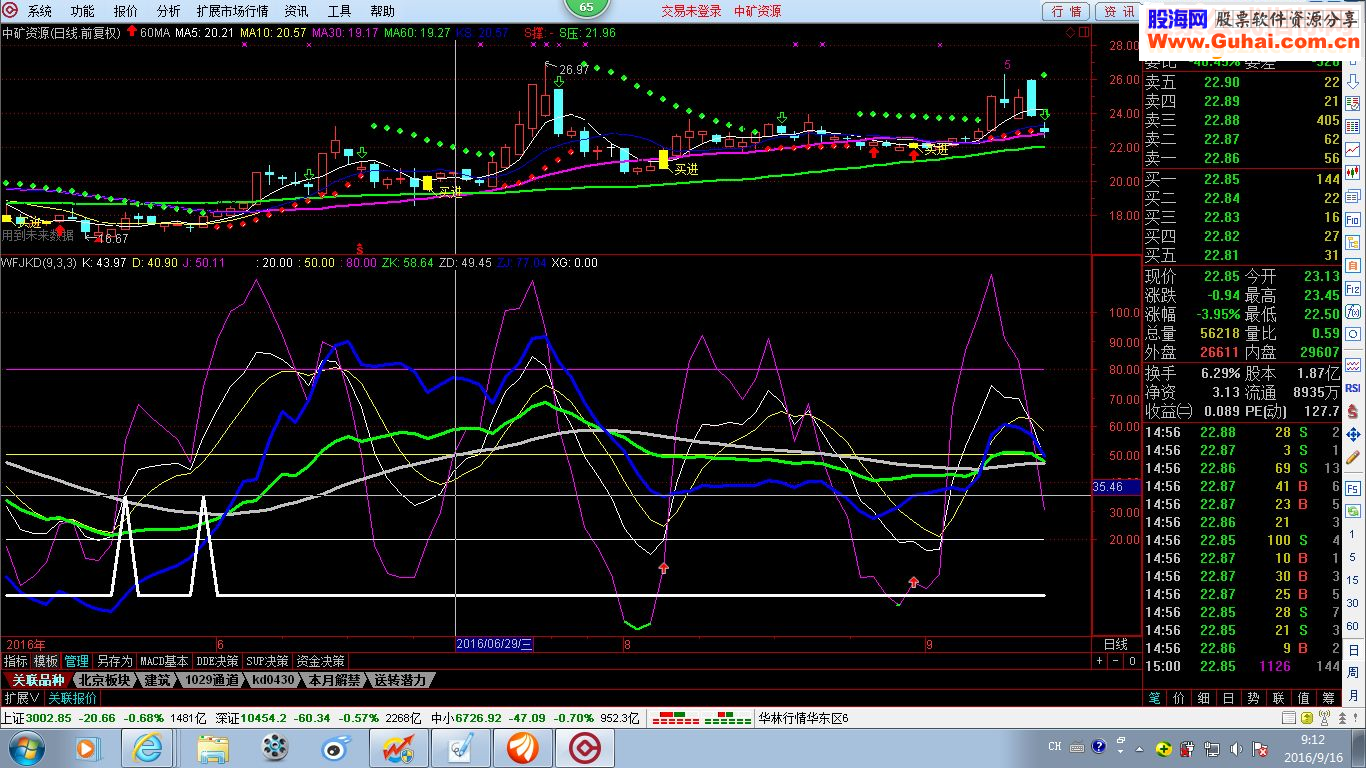1366x768 pixels.
Task: Select the 筹 tab under tick list
Action: coord(1328,698)
